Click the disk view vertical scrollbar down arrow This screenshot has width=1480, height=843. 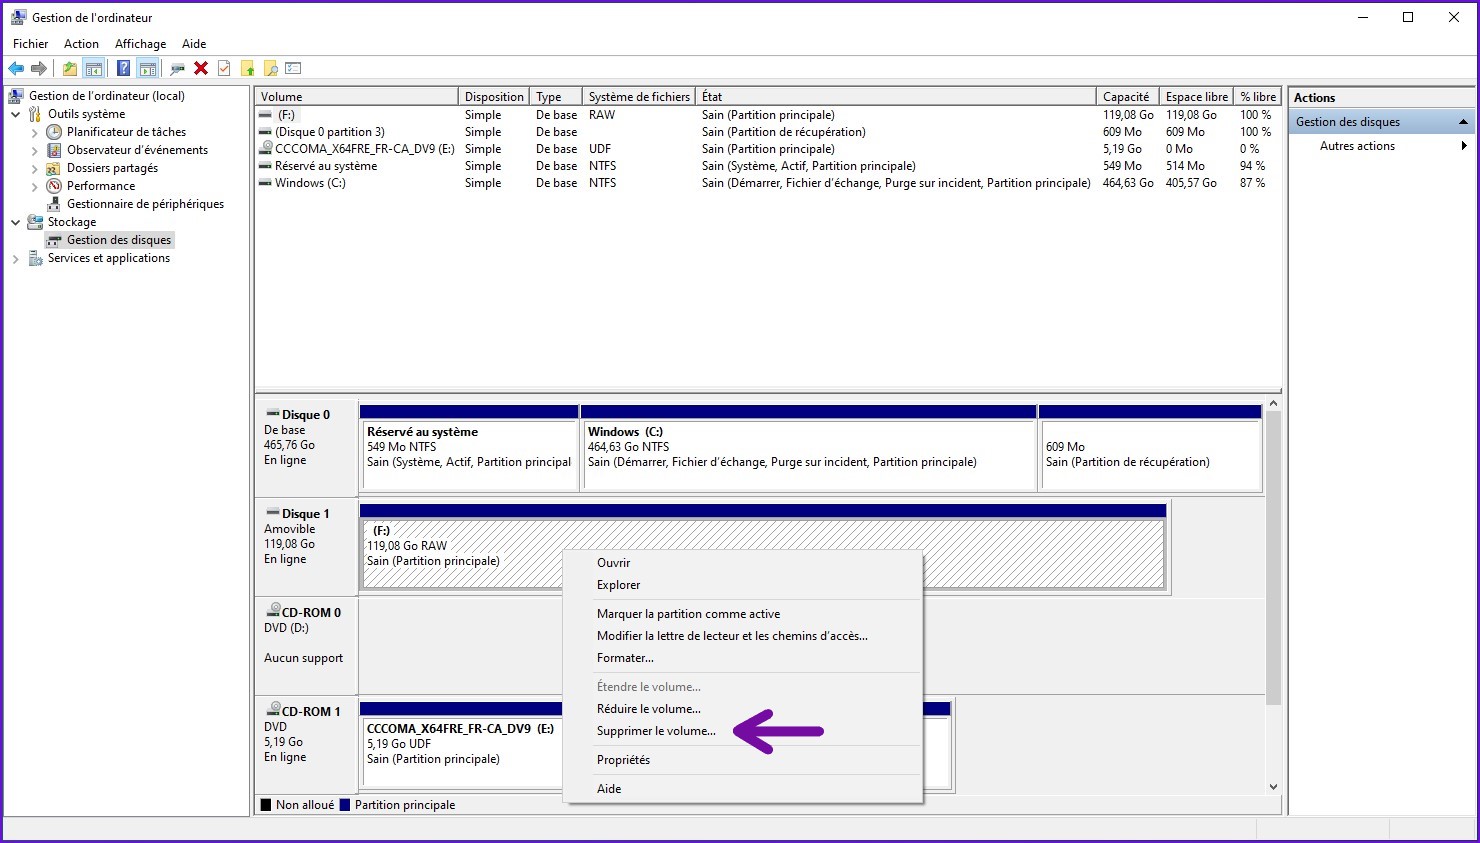1273,787
